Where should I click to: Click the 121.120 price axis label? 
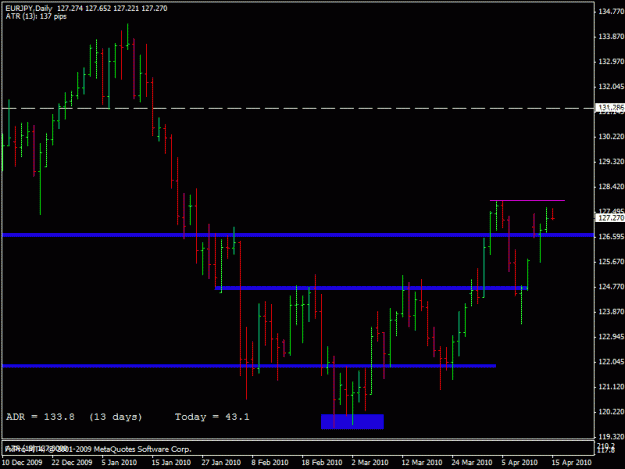click(611, 387)
